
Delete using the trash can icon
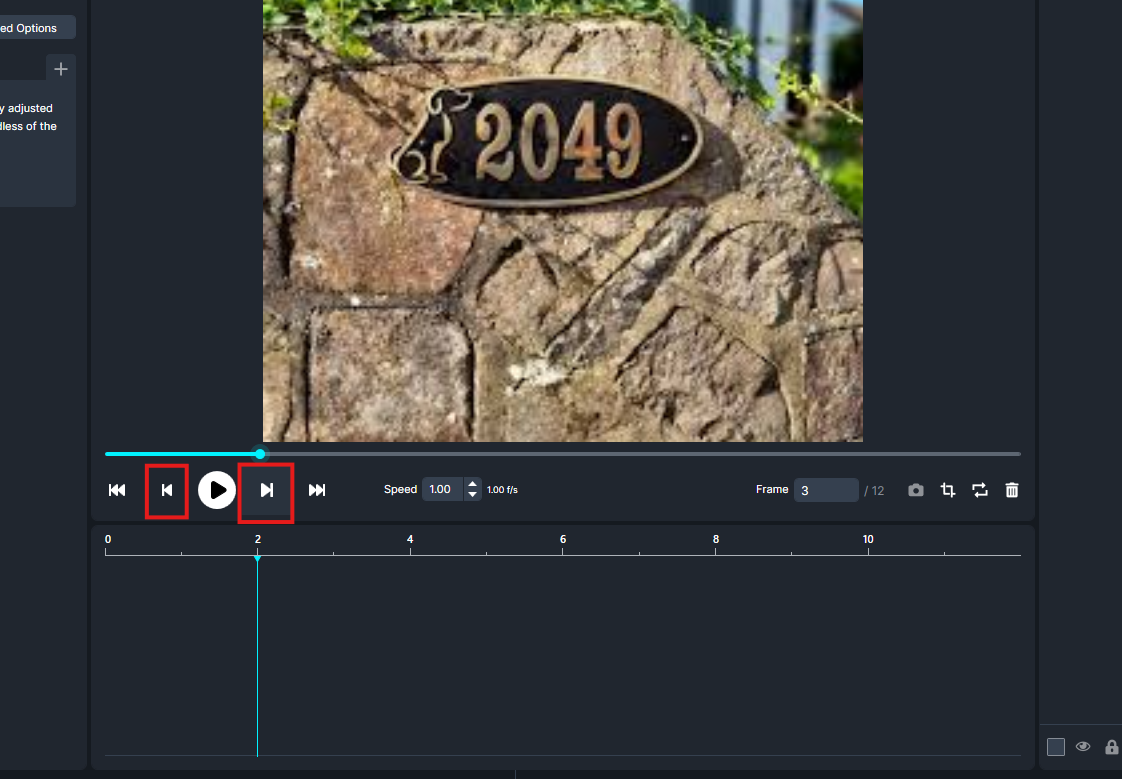1012,490
